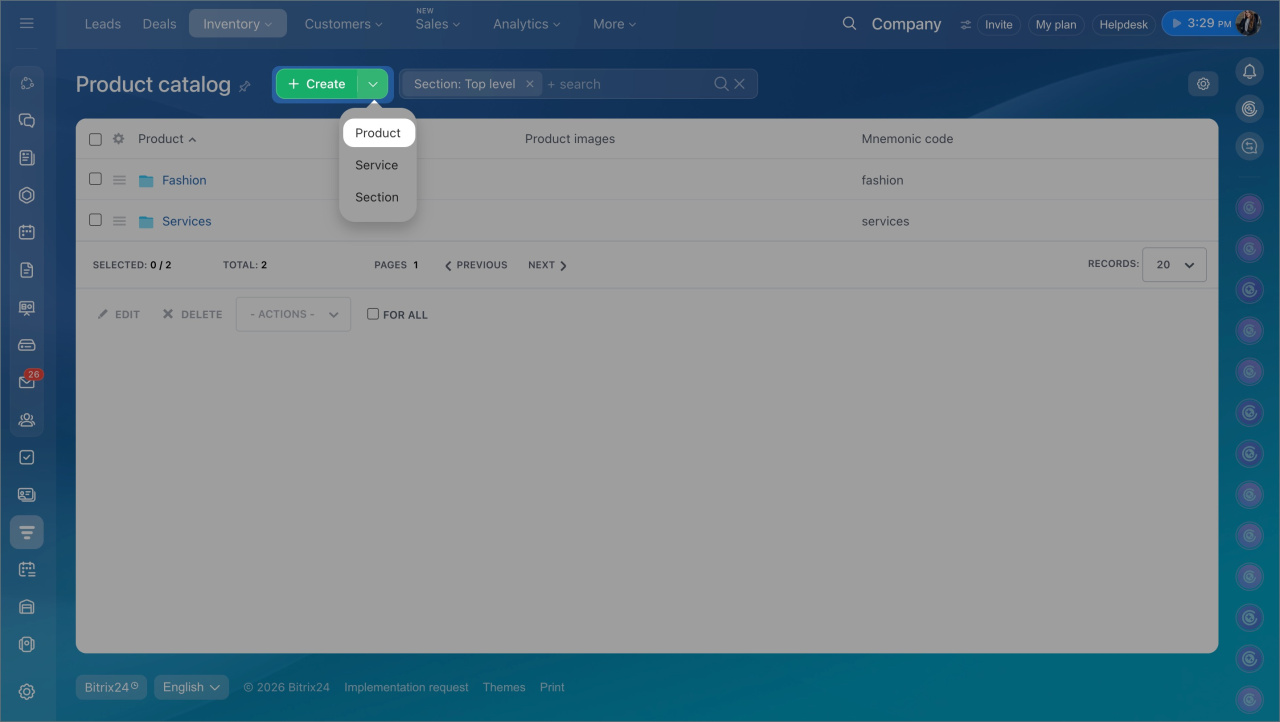Select Product from Create menu
Image resolution: width=1280 pixels, height=722 pixels.
tap(378, 133)
